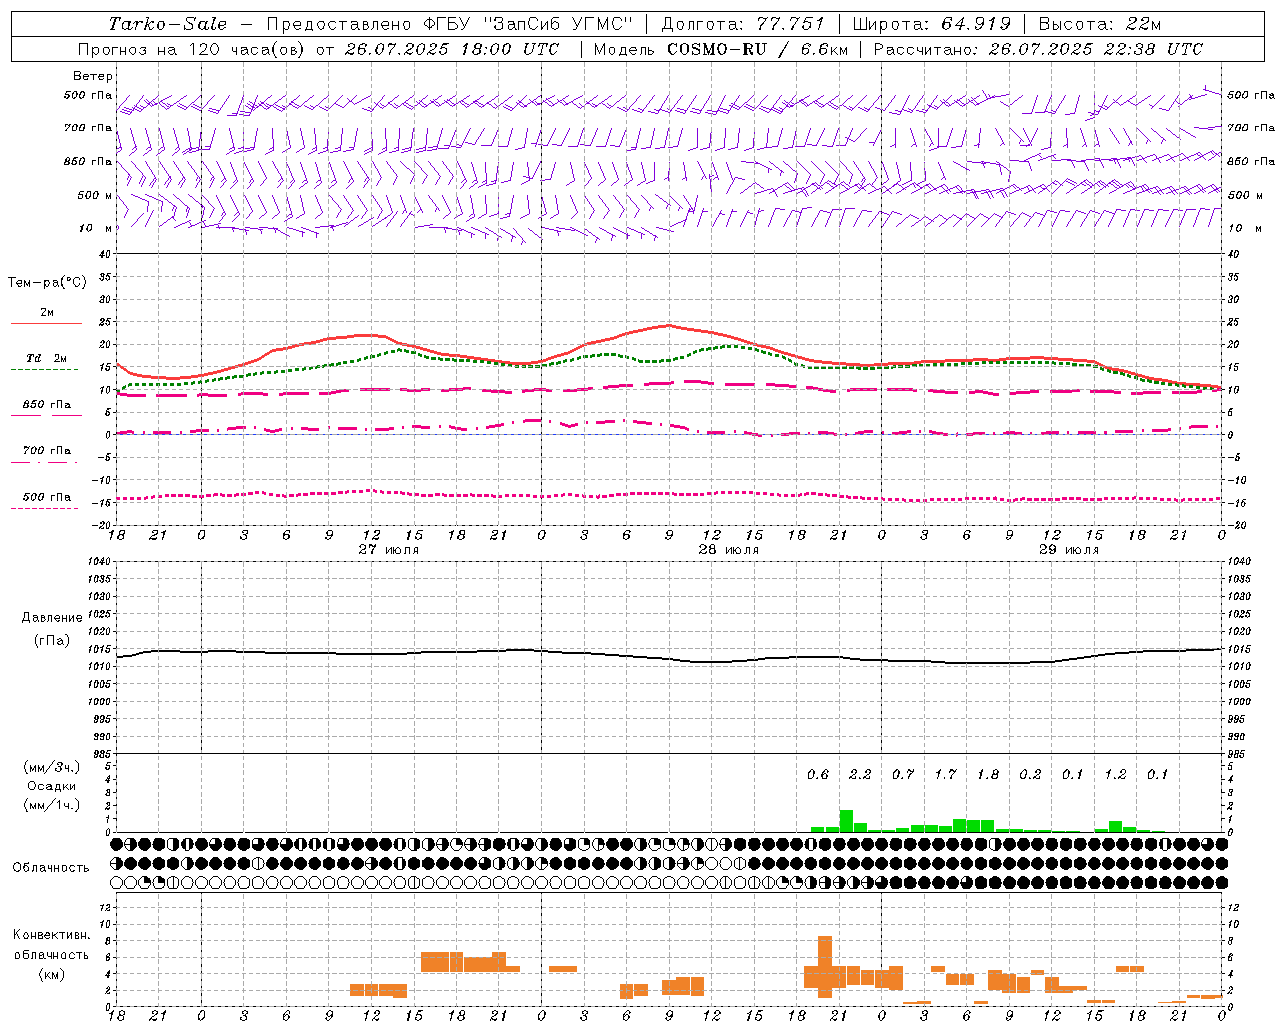Click the 0.6 precipitation value
Viewport: 1280px width, 1024px height.
coord(818,774)
